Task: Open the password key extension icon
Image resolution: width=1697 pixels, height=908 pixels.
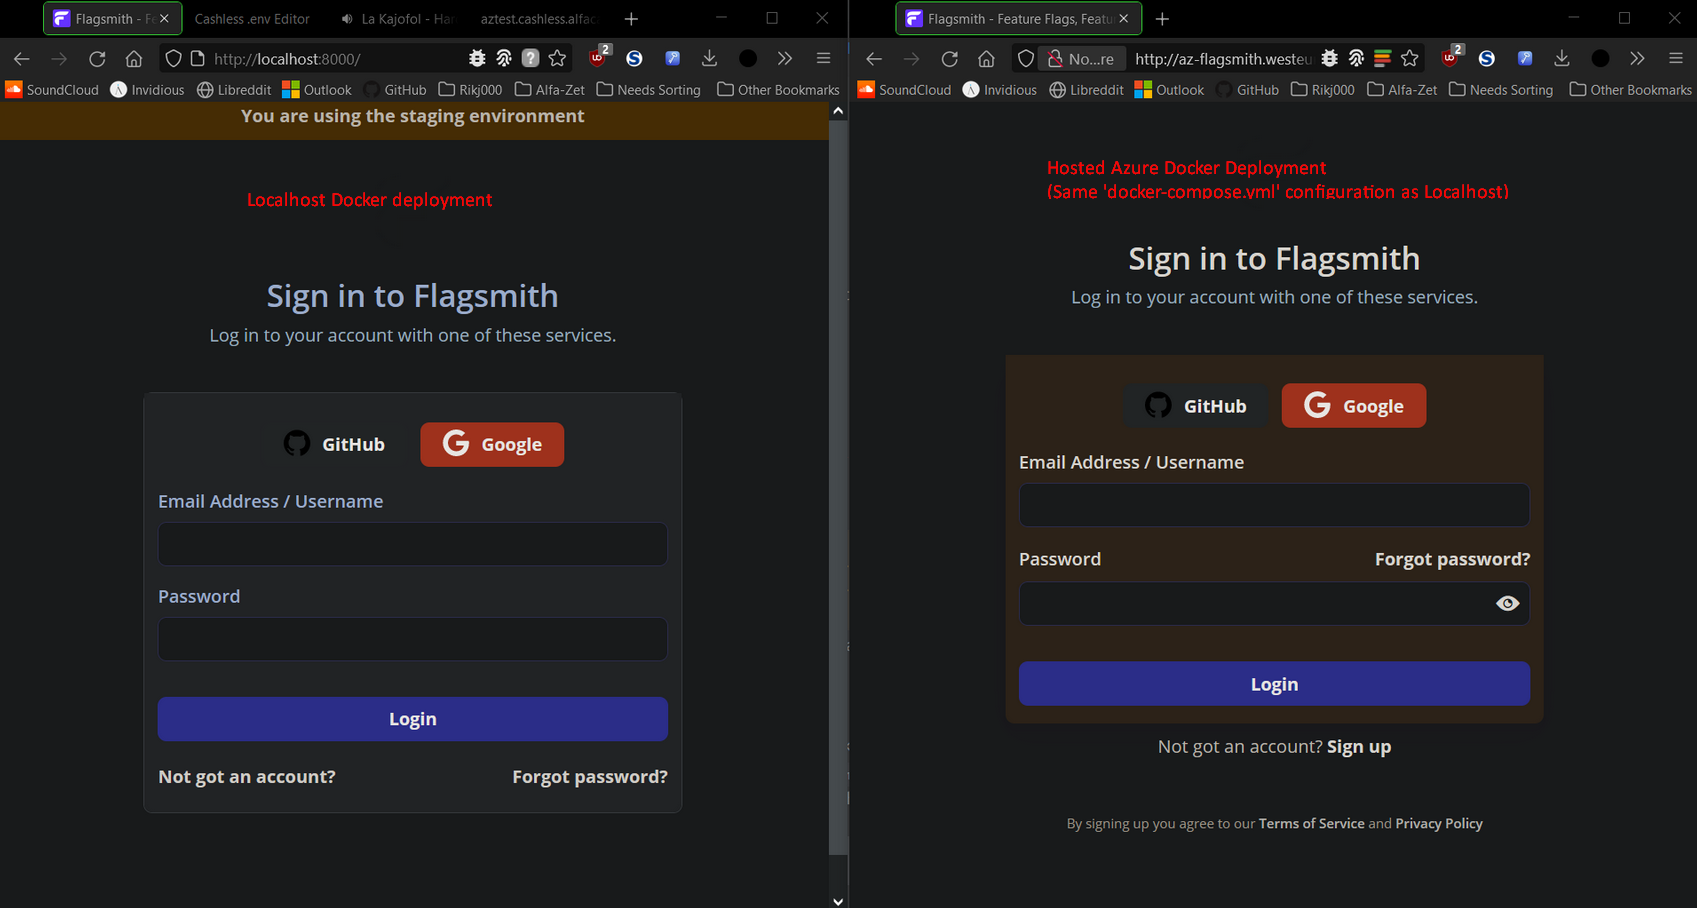Action: point(673,59)
